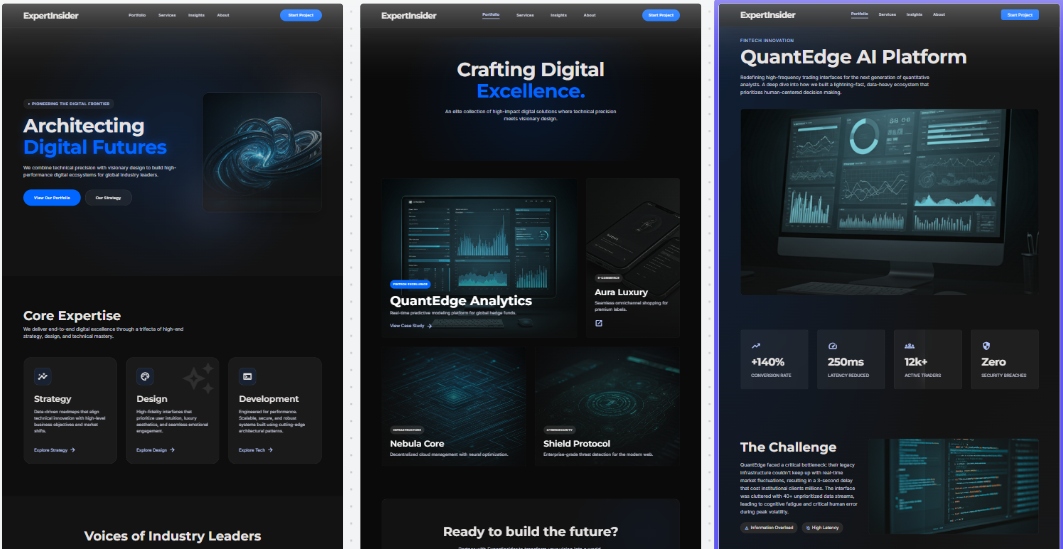The width and height of the screenshot is (1063, 549).
Task: Open Insights in the middle page navbar
Action: 559,15
